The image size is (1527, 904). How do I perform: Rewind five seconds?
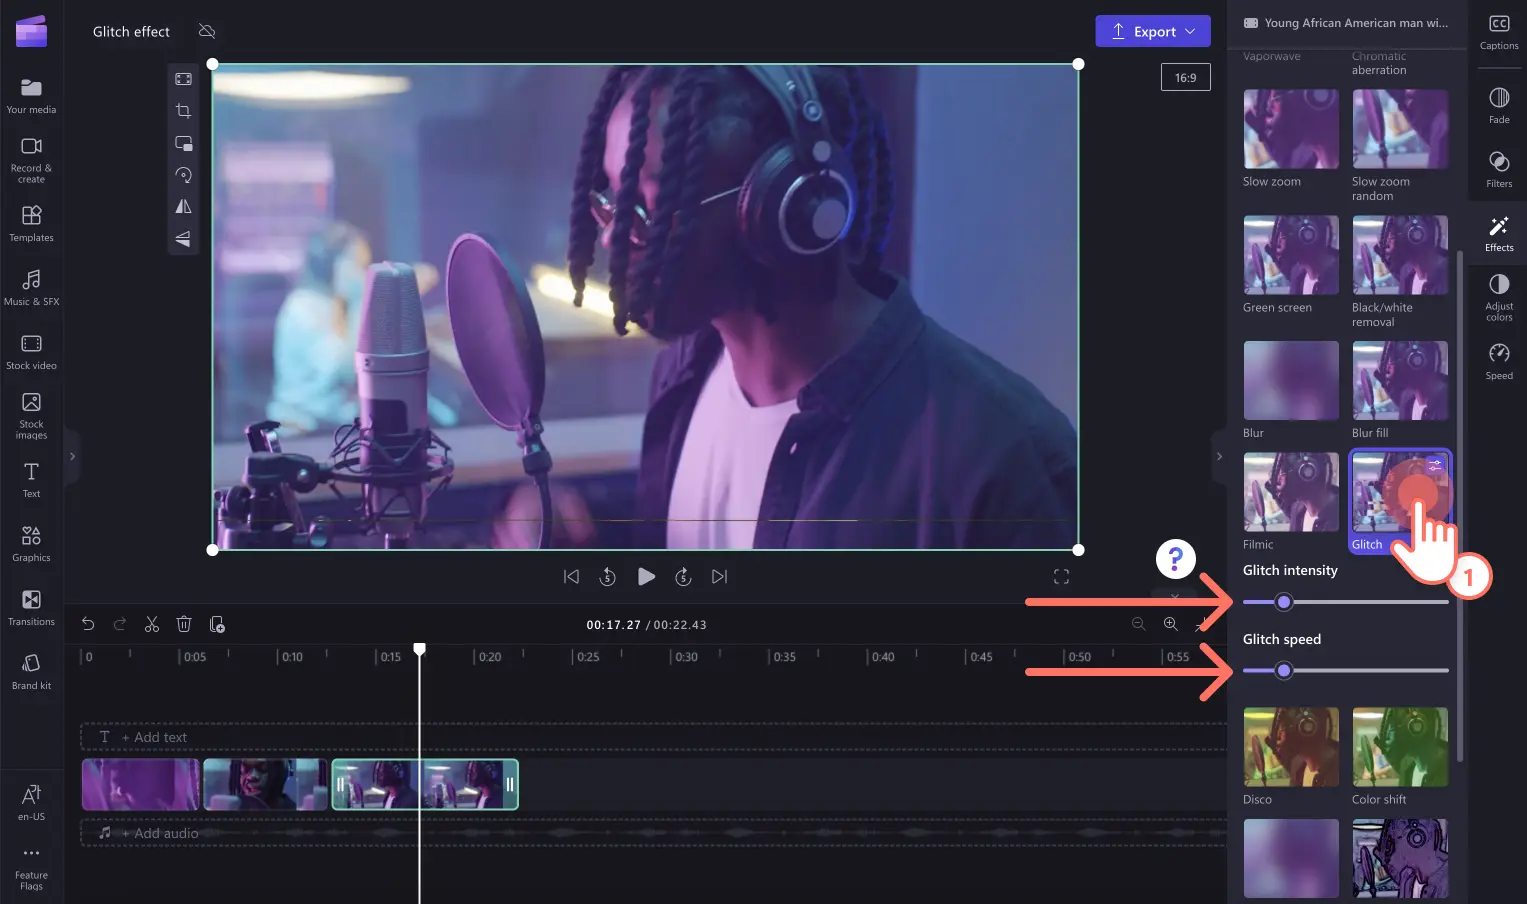coord(608,576)
